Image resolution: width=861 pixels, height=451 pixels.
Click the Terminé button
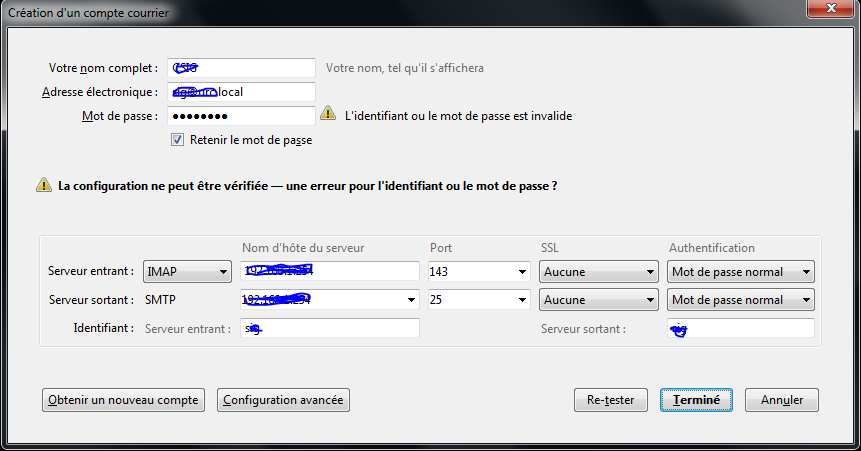696,400
